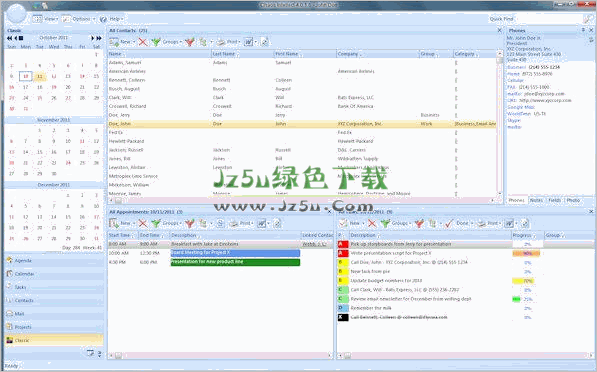Open the Options menu

coord(78,19)
